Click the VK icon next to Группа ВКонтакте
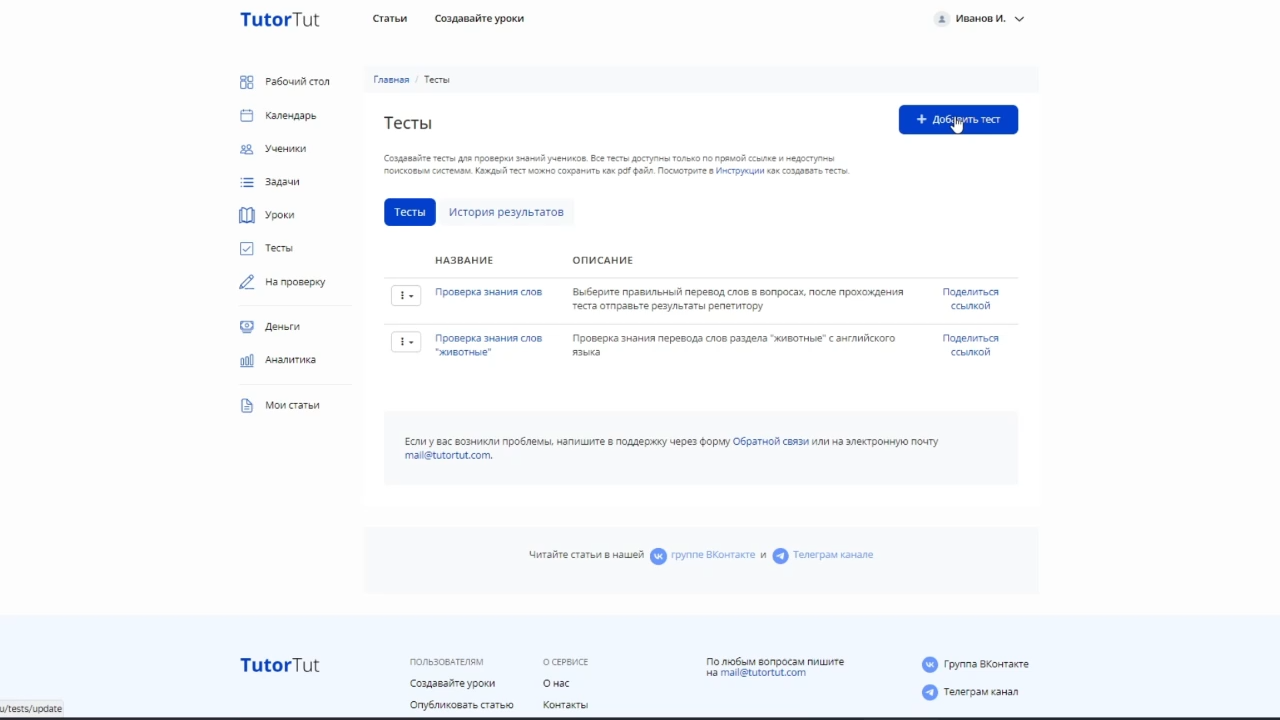Viewport: 1280px width, 720px height. 929,664
